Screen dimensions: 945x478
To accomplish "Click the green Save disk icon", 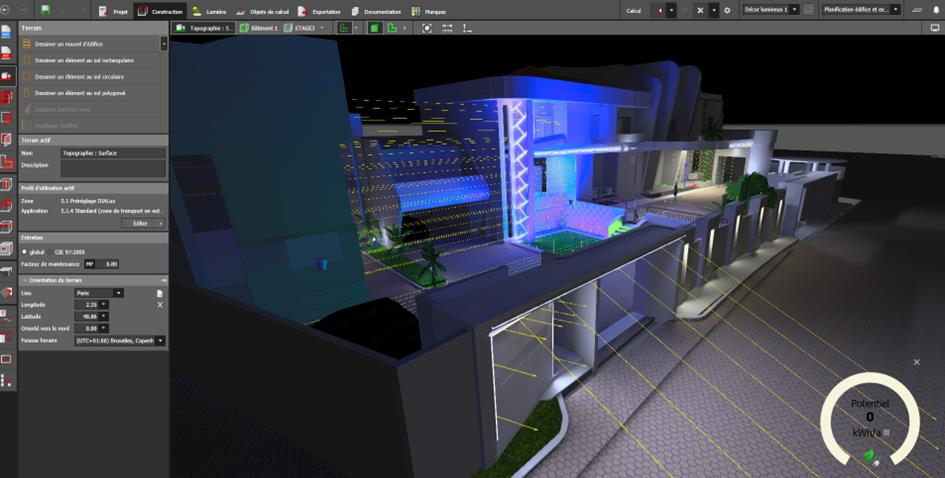I will (x=46, y=10).
